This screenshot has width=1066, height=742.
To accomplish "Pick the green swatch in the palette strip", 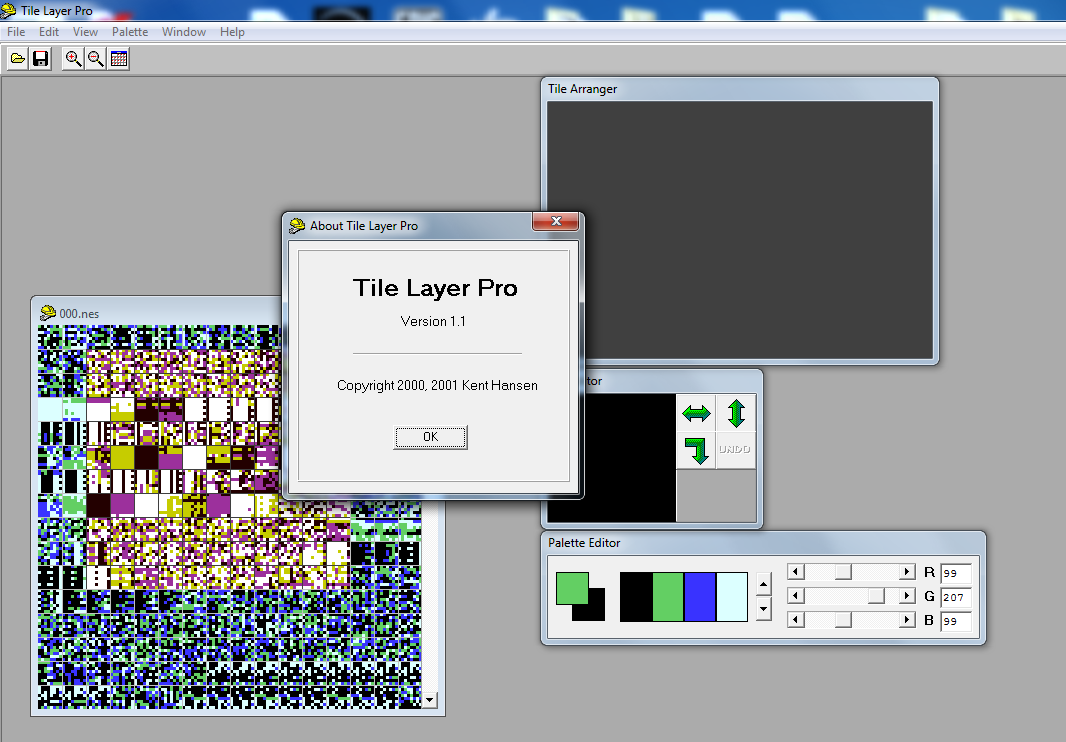I will click(668, 597).
